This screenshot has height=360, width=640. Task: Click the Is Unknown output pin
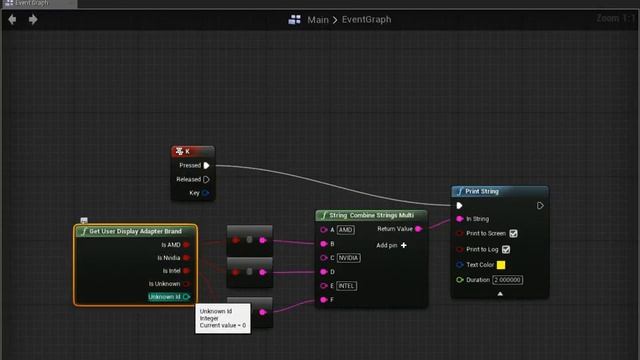tap(186, 284)
